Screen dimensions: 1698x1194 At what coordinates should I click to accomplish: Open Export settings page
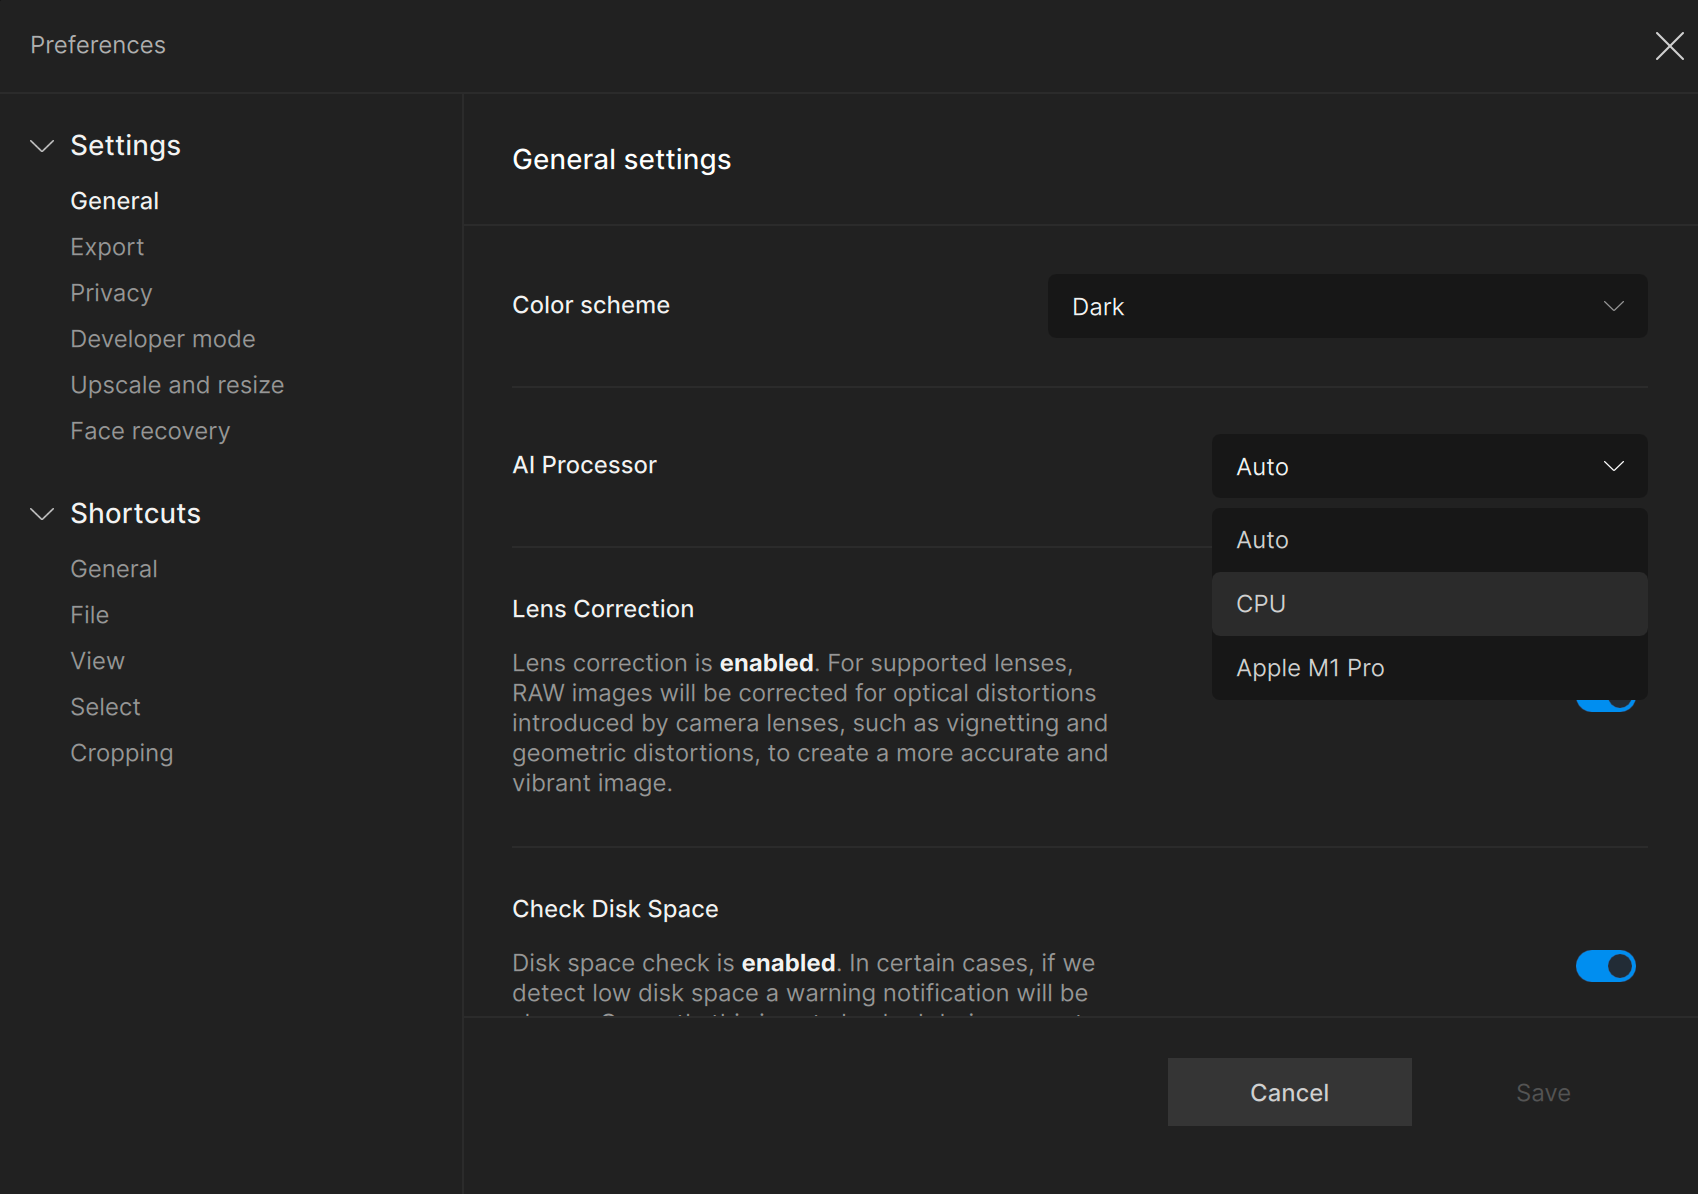pos(107,247)
